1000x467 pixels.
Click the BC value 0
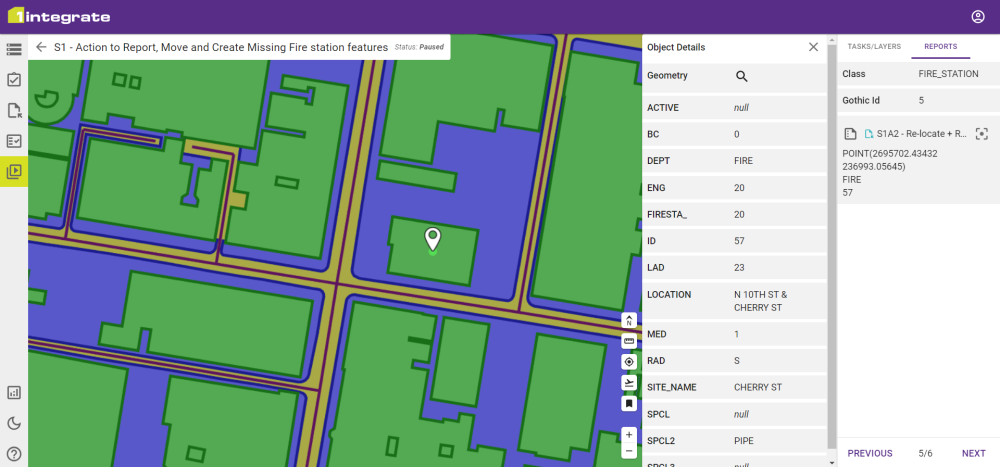click(x=737, y=135)
